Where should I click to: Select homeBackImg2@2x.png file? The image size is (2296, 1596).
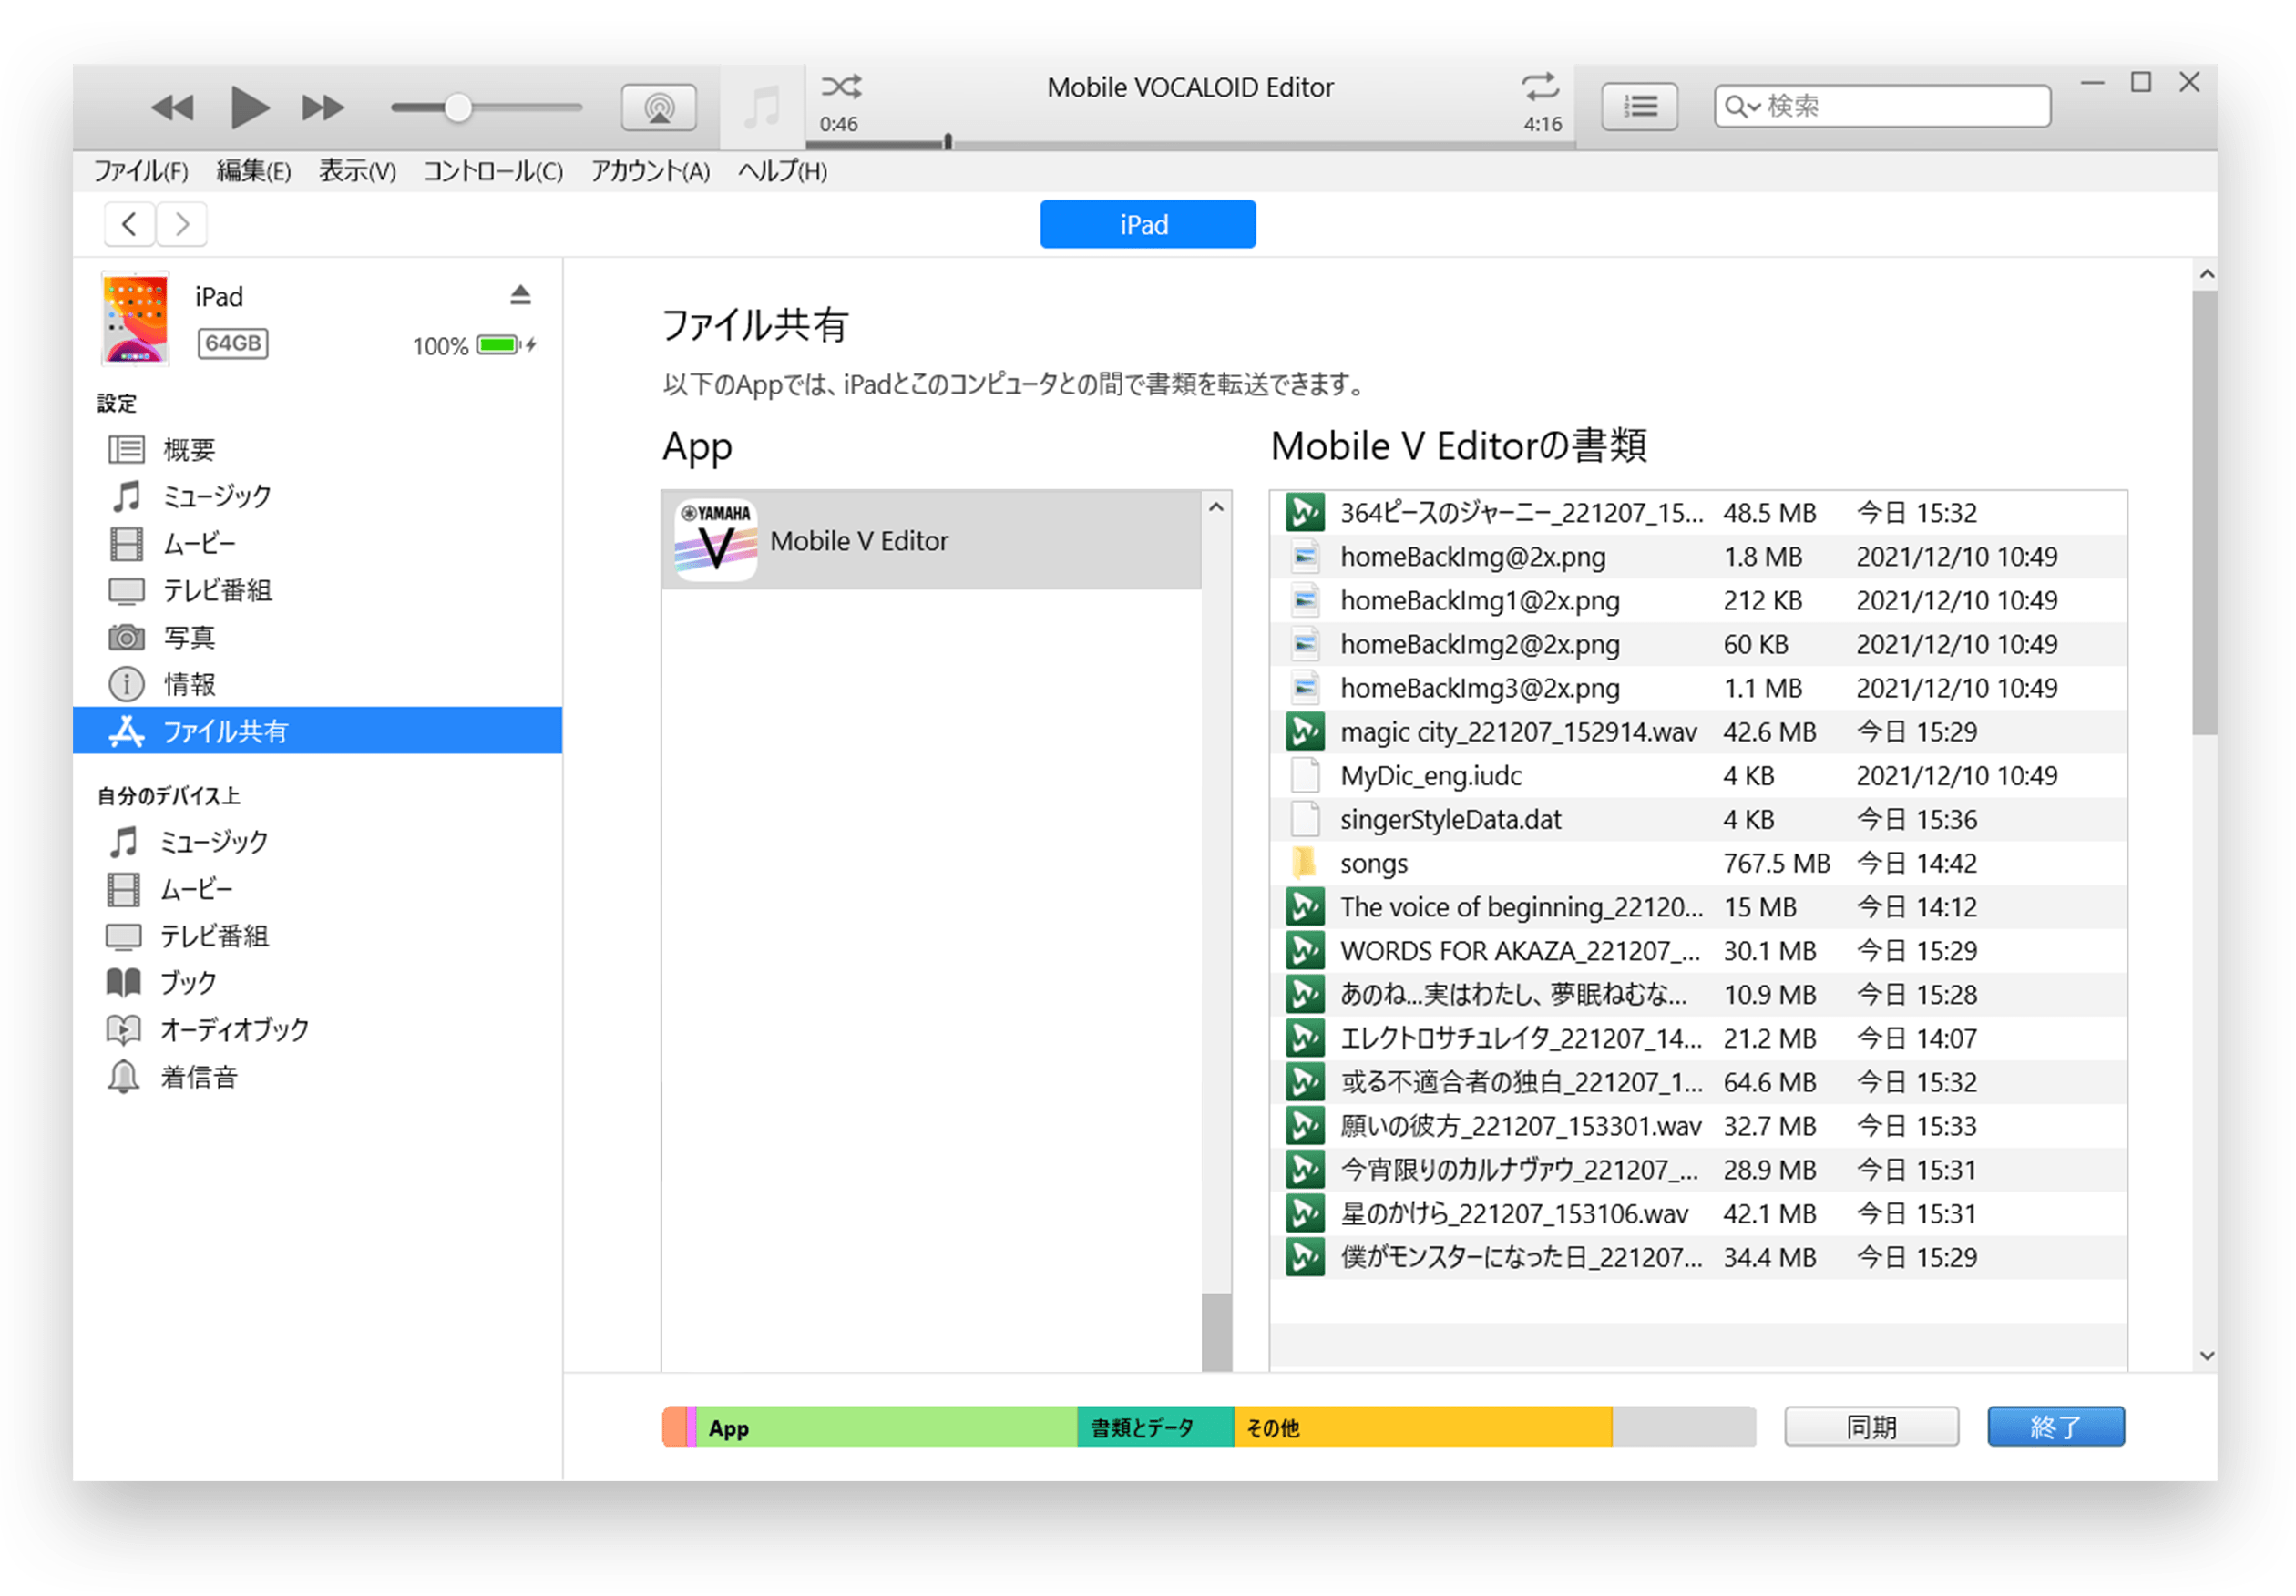1698,645
